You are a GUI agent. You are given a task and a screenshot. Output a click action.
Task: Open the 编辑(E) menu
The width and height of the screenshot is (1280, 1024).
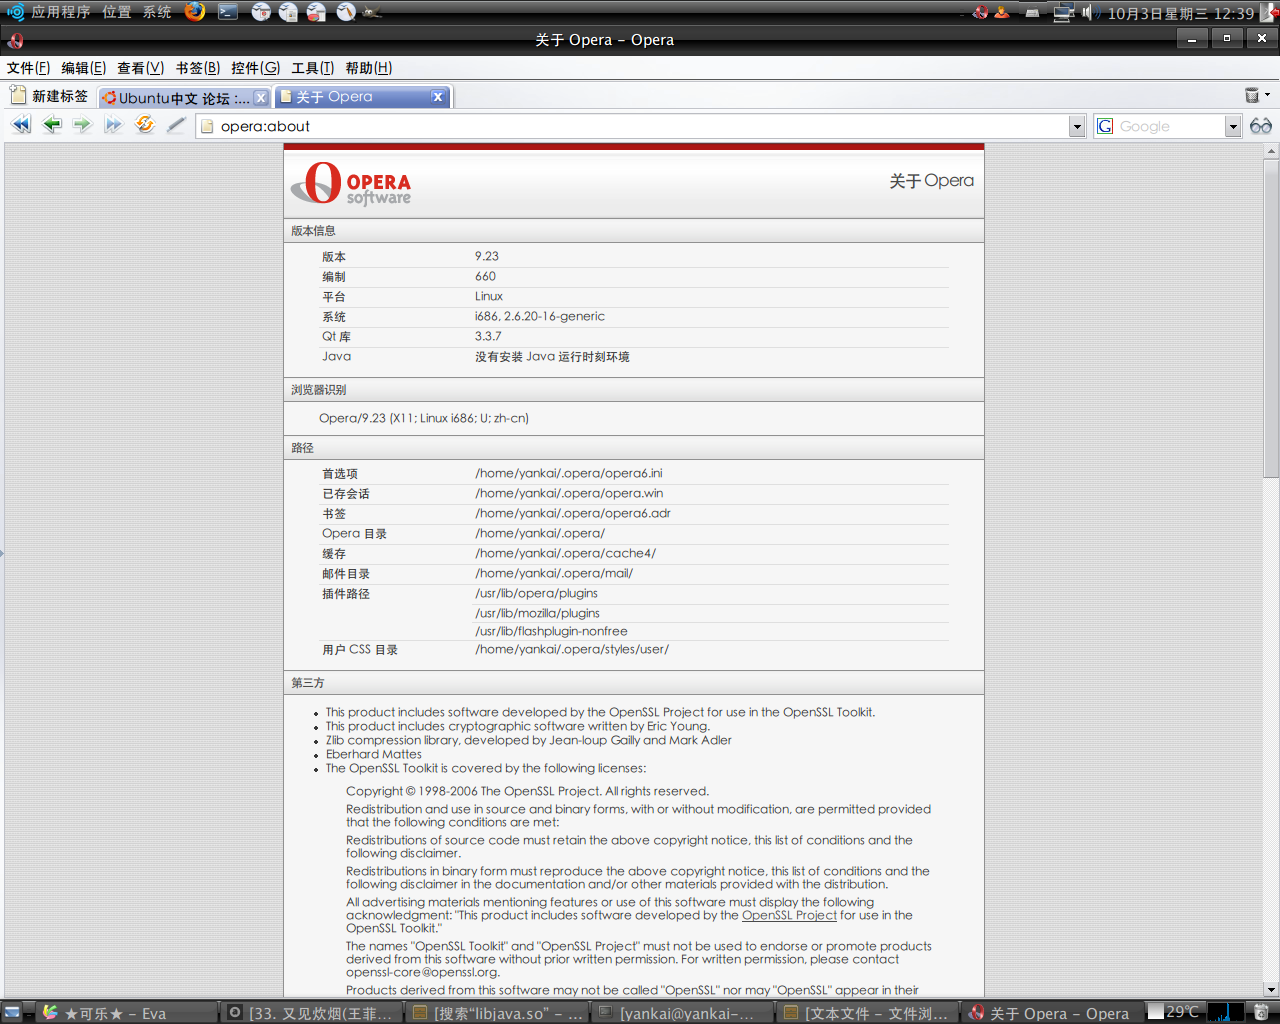click(x=84, y=68)
